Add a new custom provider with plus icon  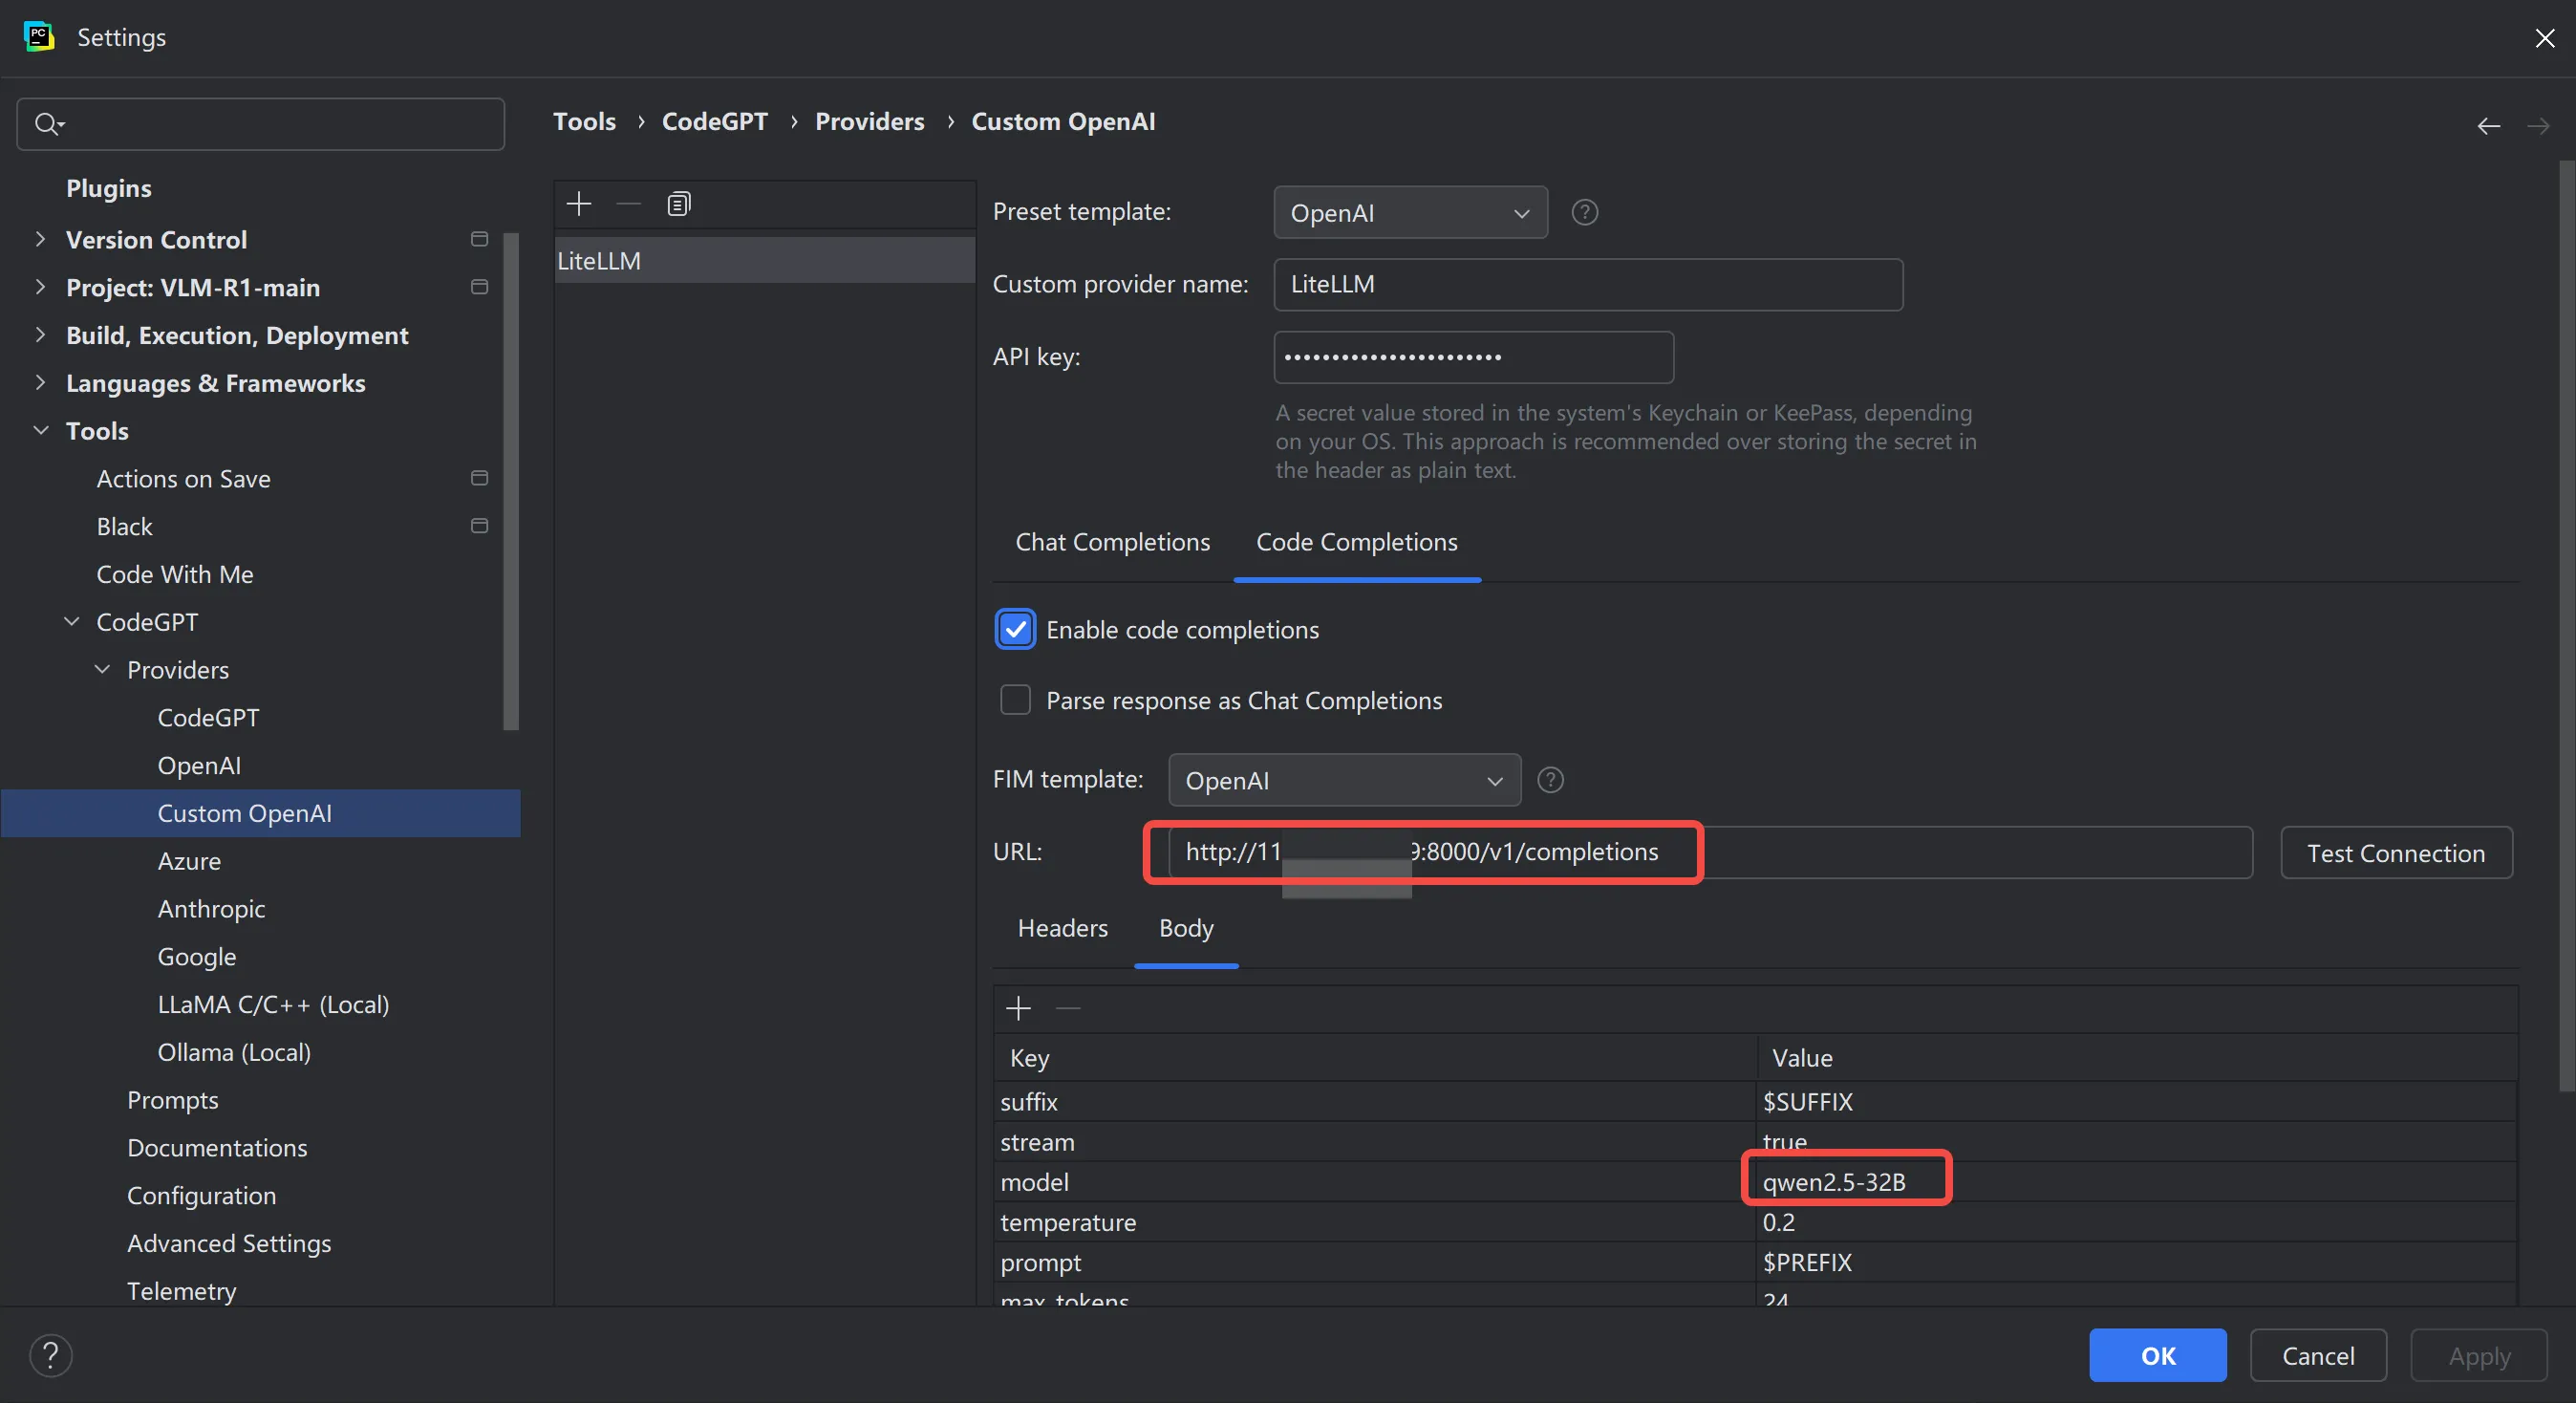(x=579, y=204)
